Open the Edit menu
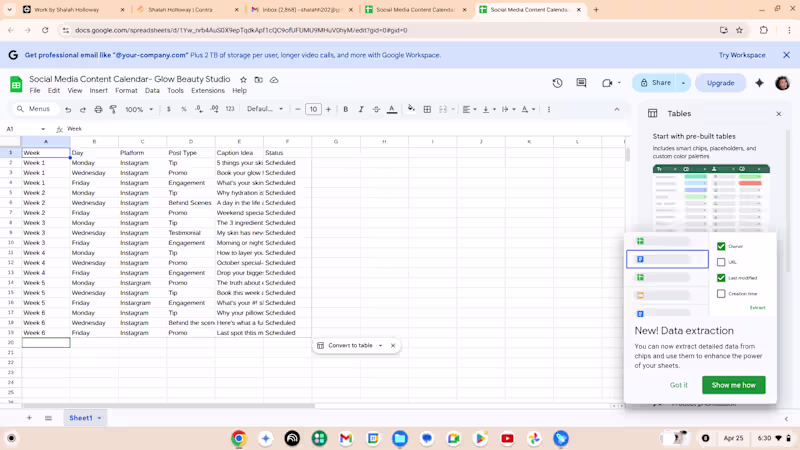This screenshot has height=450, width=800. 54,90
